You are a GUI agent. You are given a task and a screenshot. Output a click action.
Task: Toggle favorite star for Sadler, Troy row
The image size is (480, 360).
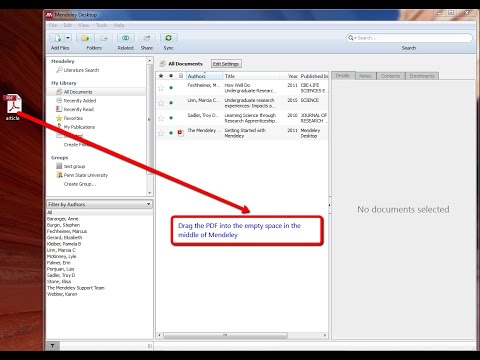click(161, 118)
